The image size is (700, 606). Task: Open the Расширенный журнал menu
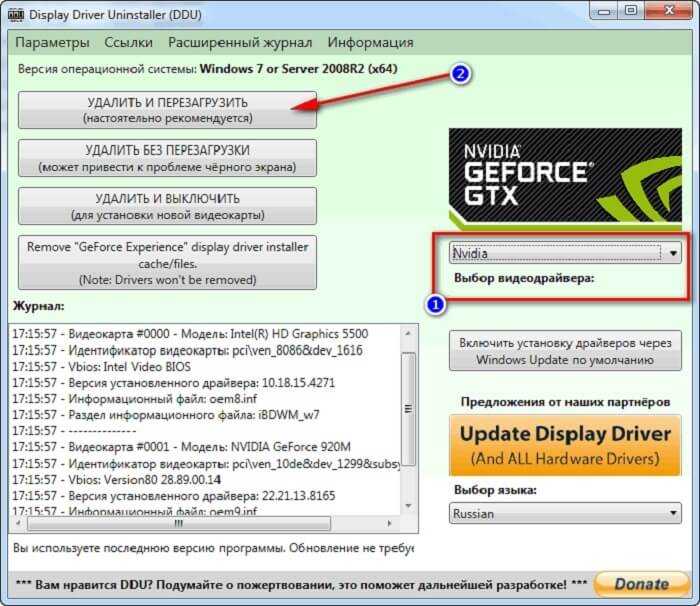click(240, 42)
